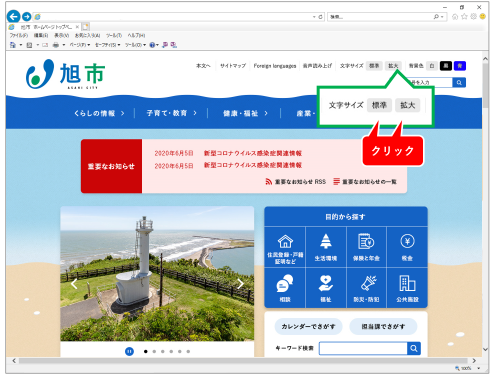Click the command bar Print icon
Viewport: 500px width, 375px height.
pos(56,45)
